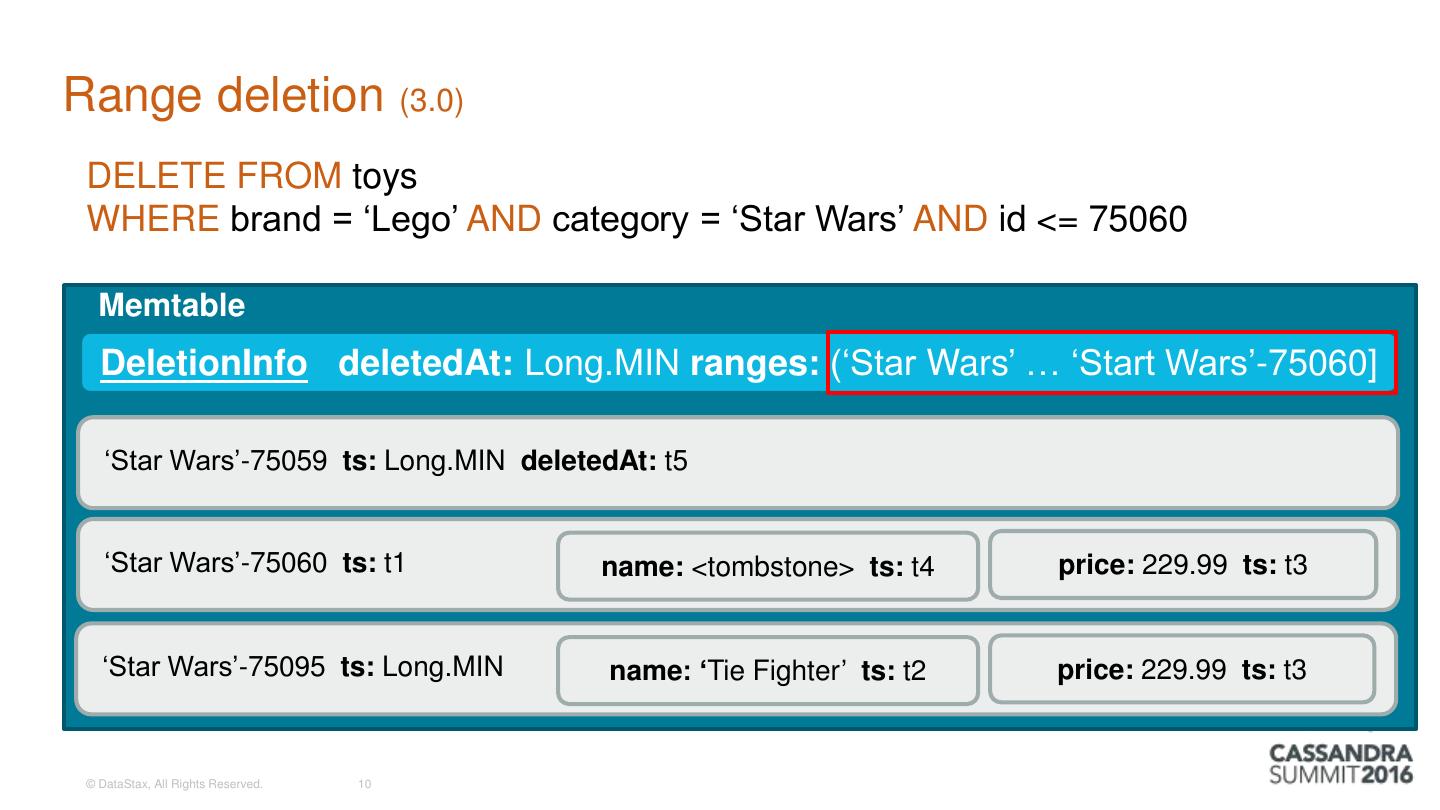Viewport: 1440px width, 810px height.
Task: Click the 'Range deletion' slide title
Action: (224, 96)
